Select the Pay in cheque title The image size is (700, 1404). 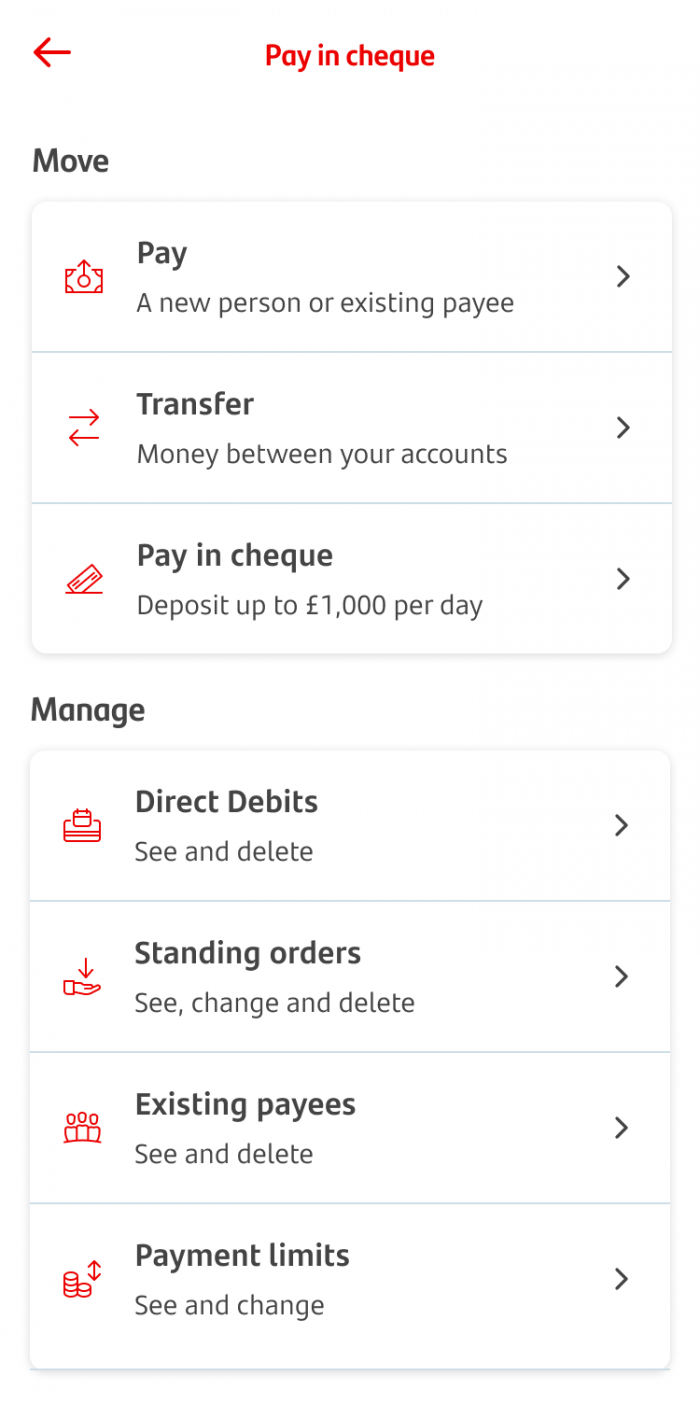click(349, 56)
